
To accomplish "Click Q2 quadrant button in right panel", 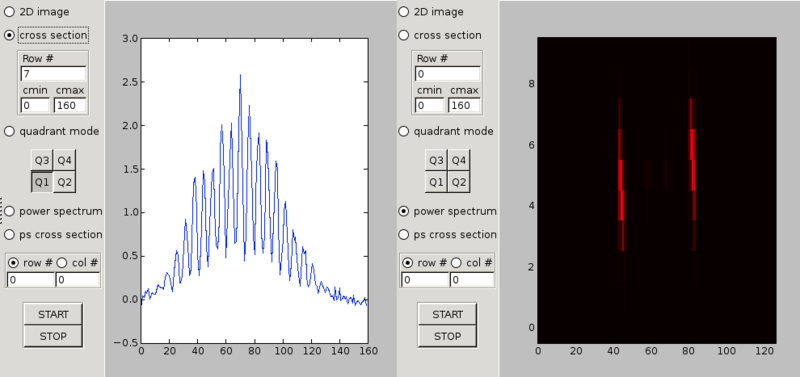I will click(459, 182).
